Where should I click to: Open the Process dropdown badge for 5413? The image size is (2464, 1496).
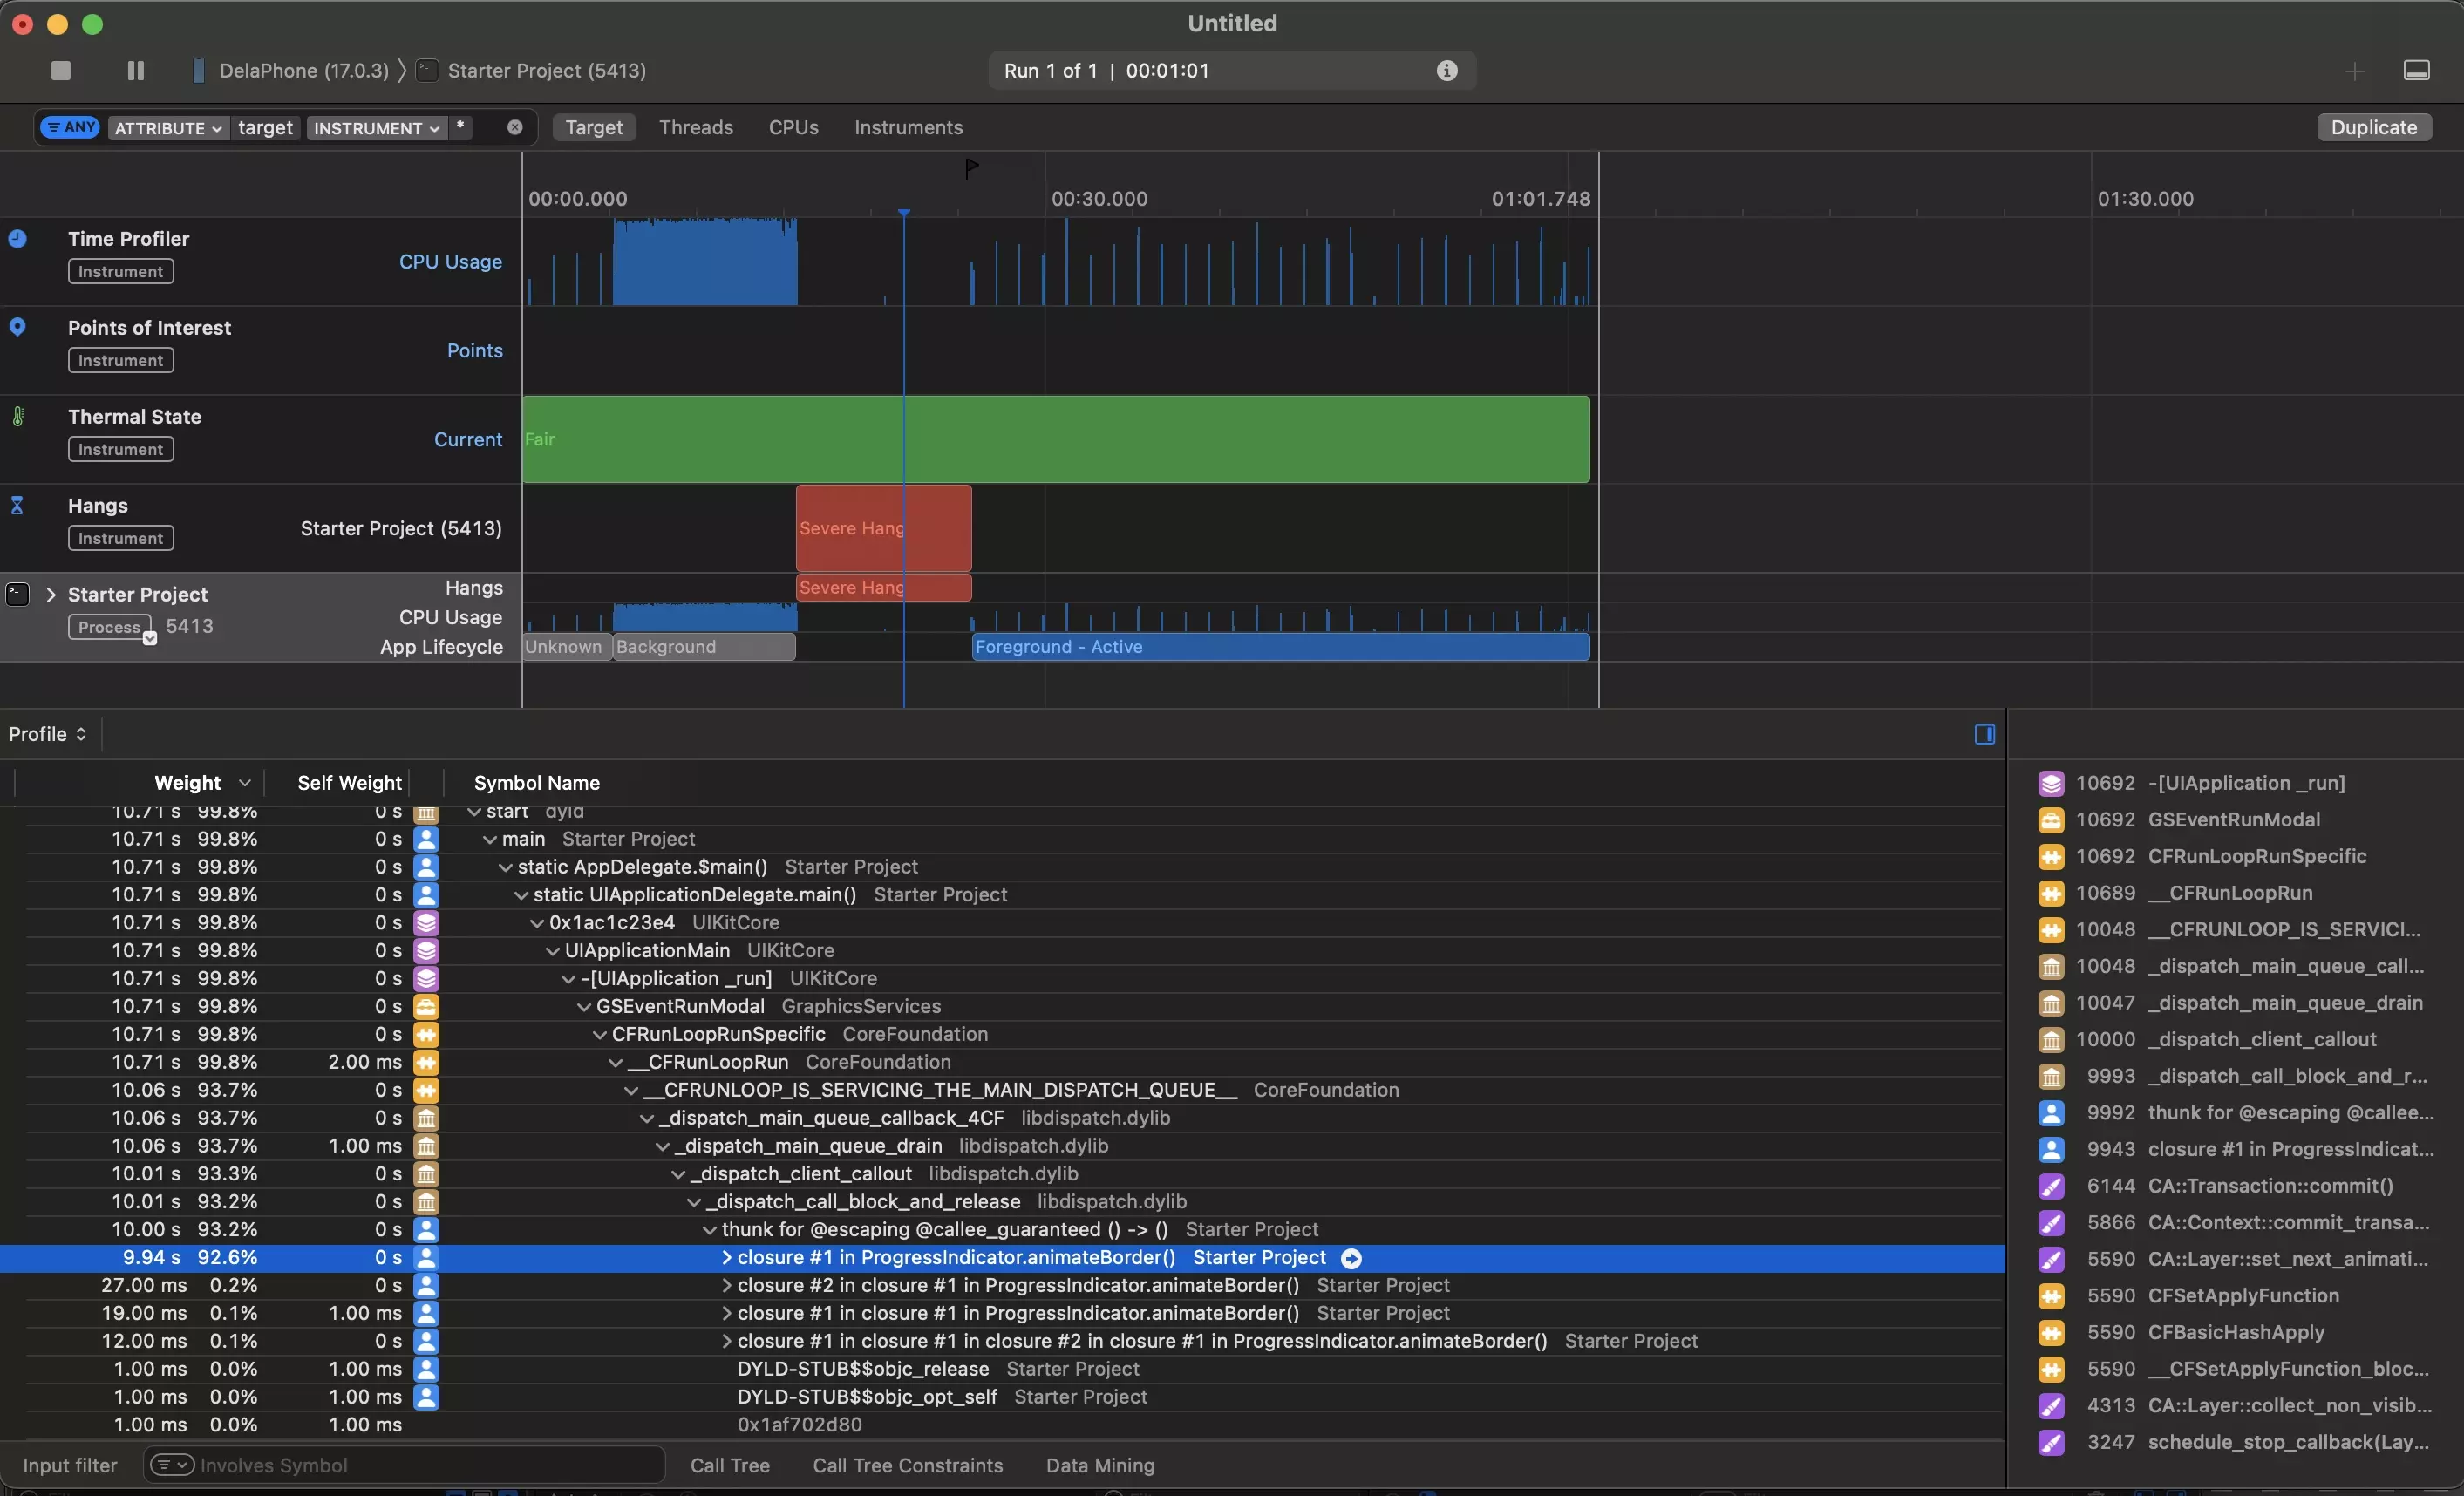point(149,637)
